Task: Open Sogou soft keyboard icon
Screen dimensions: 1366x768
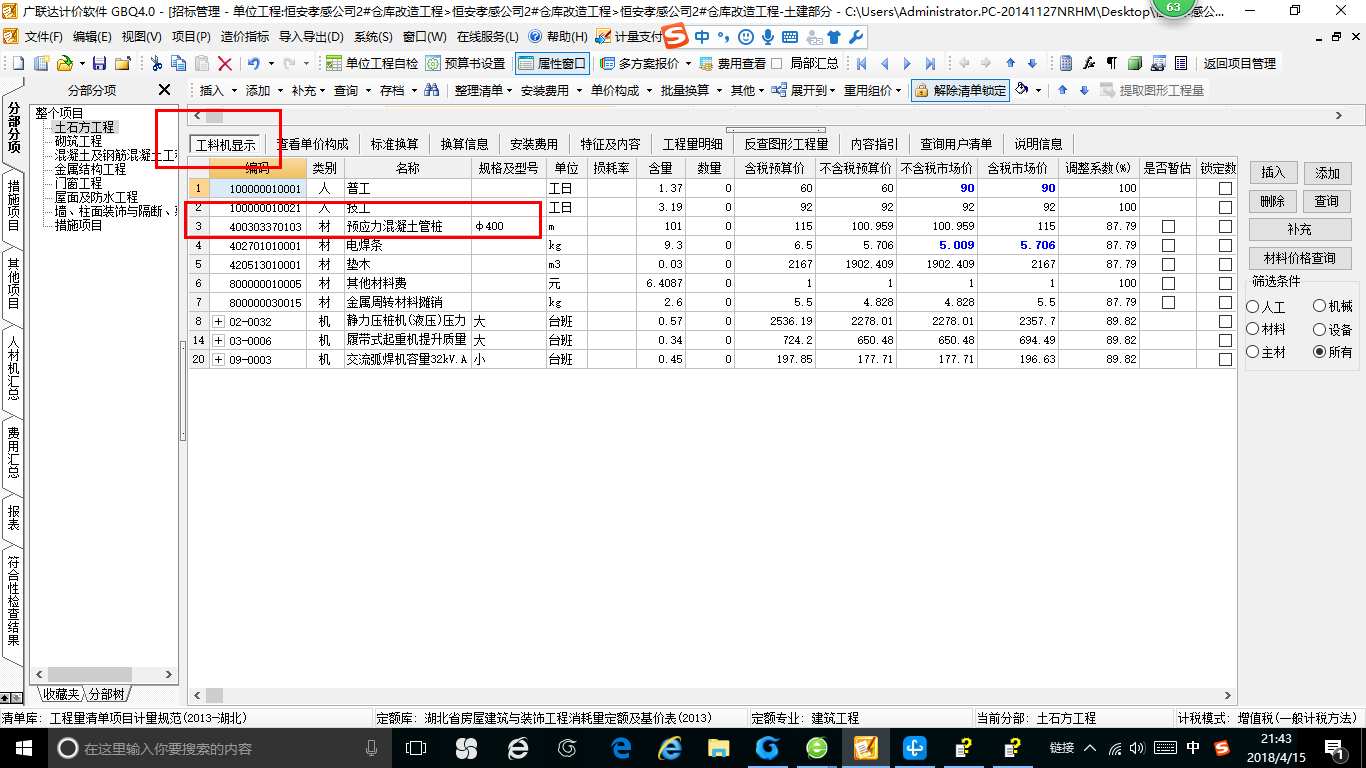Action: point(790,37)
